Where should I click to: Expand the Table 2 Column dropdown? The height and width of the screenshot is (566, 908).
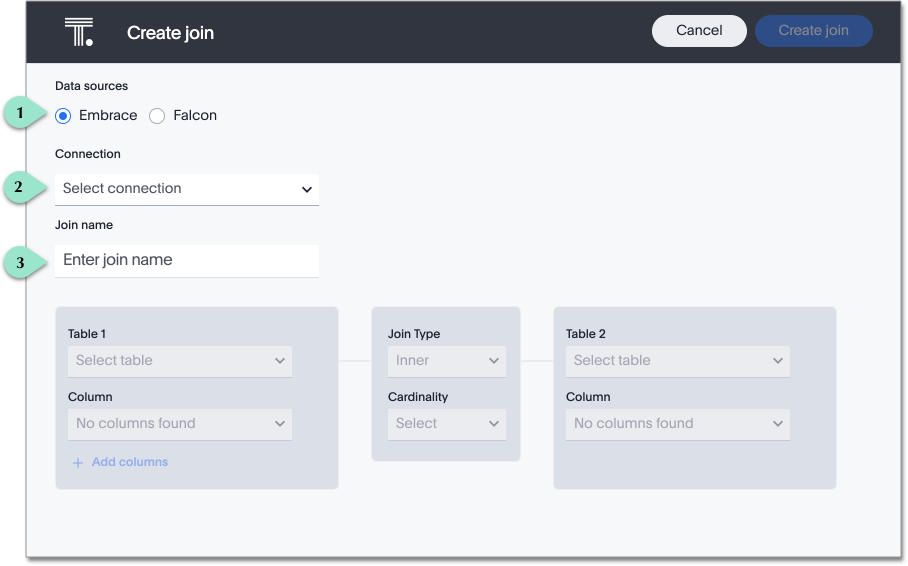pyautogui.click(x=678, y=424)
